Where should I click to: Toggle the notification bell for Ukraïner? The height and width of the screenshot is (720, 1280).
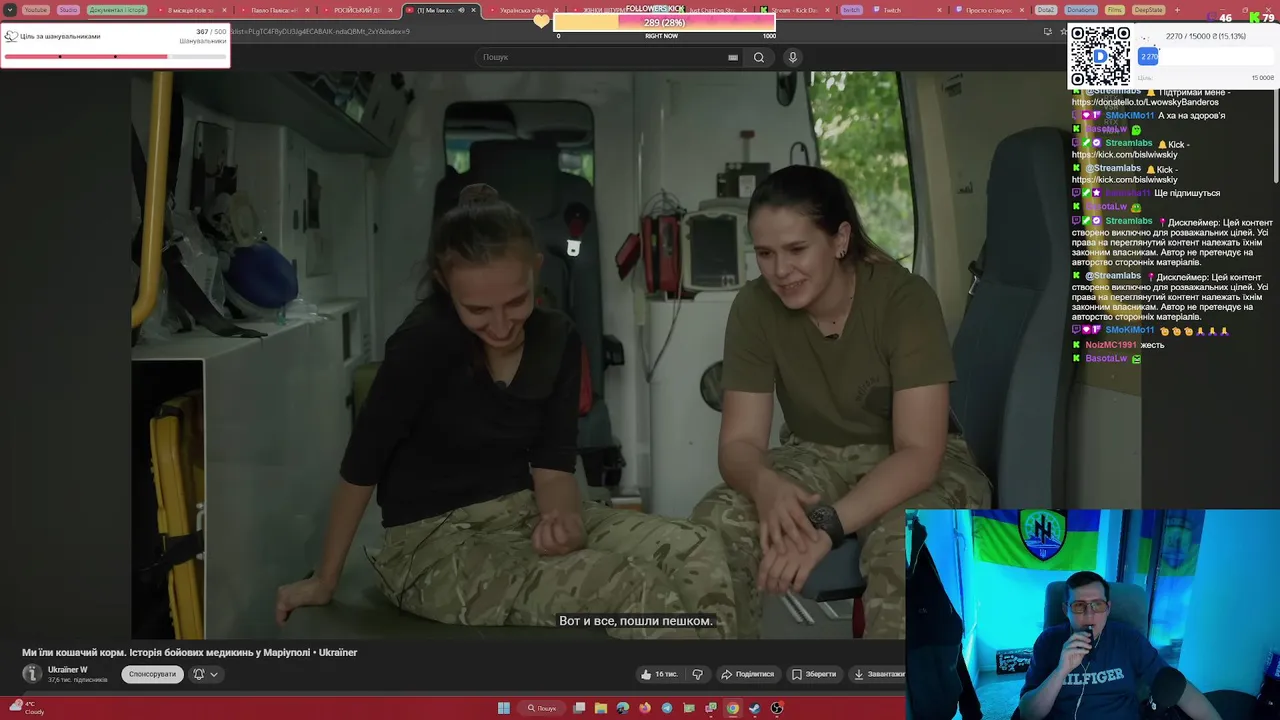[199, 674]
